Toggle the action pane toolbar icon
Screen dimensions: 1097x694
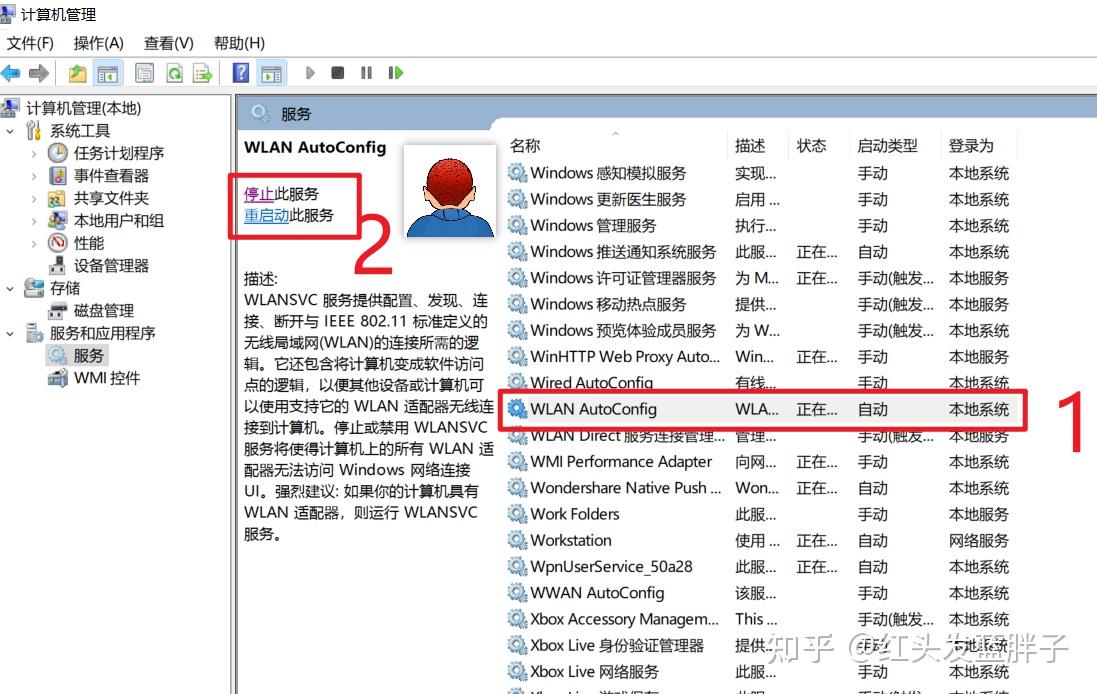click(271, 73)
